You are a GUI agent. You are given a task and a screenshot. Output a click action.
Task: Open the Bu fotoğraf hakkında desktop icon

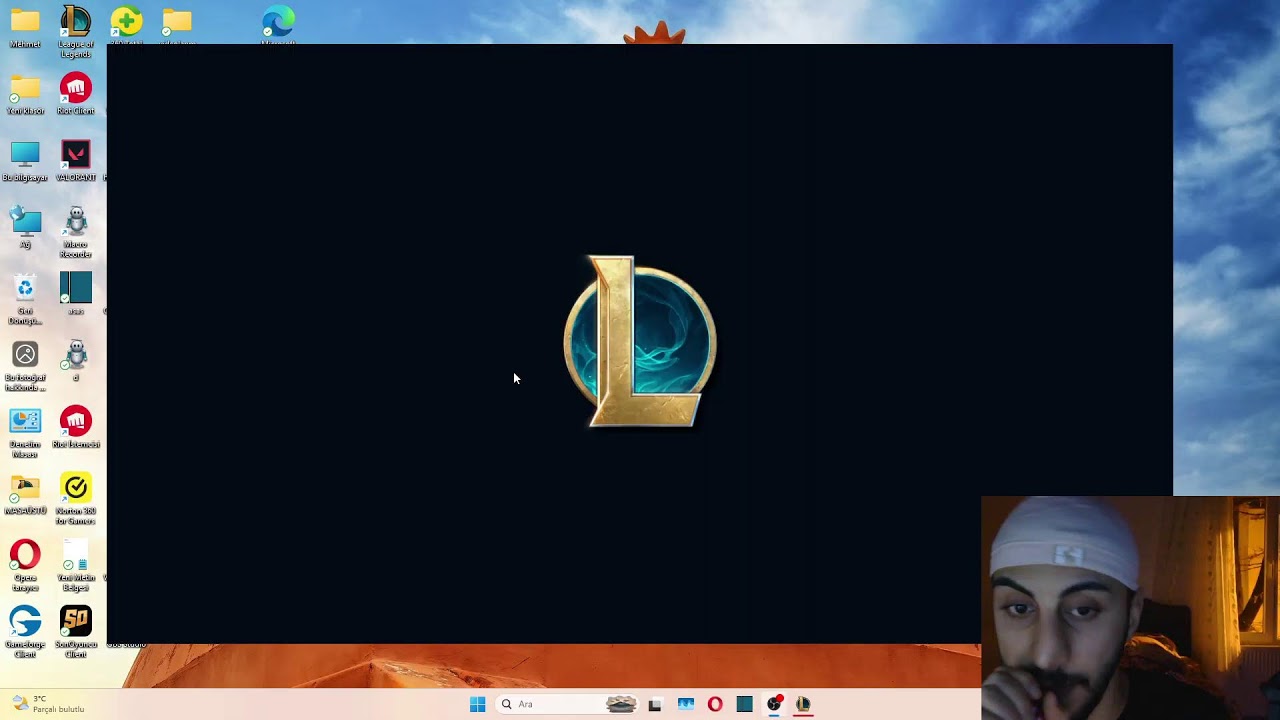(25, 366)
